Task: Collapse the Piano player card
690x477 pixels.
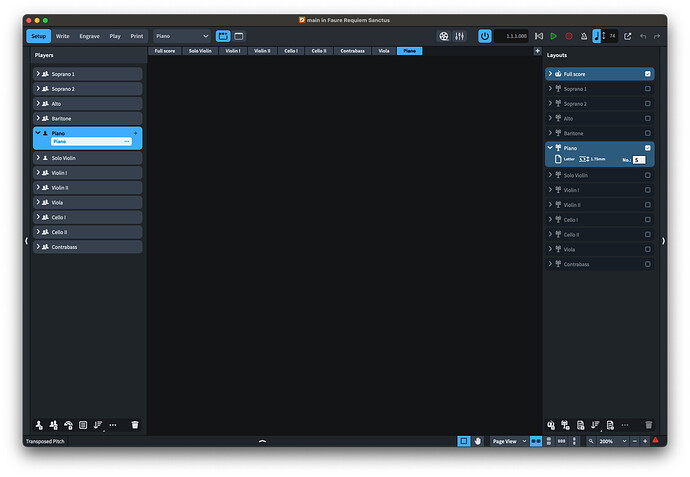Action: pyautogui.click(x=38, y=132)
